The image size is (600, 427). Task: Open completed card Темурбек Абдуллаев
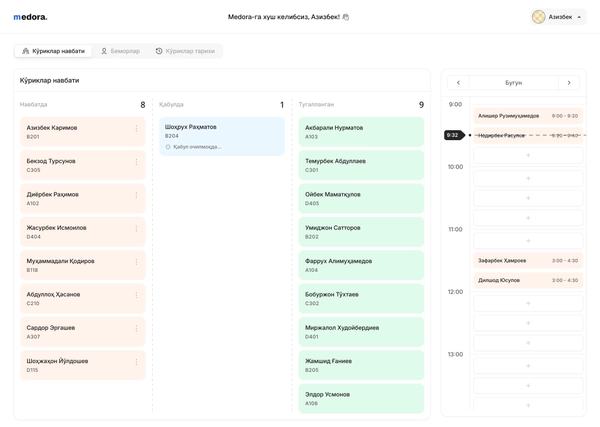(361, 165)
